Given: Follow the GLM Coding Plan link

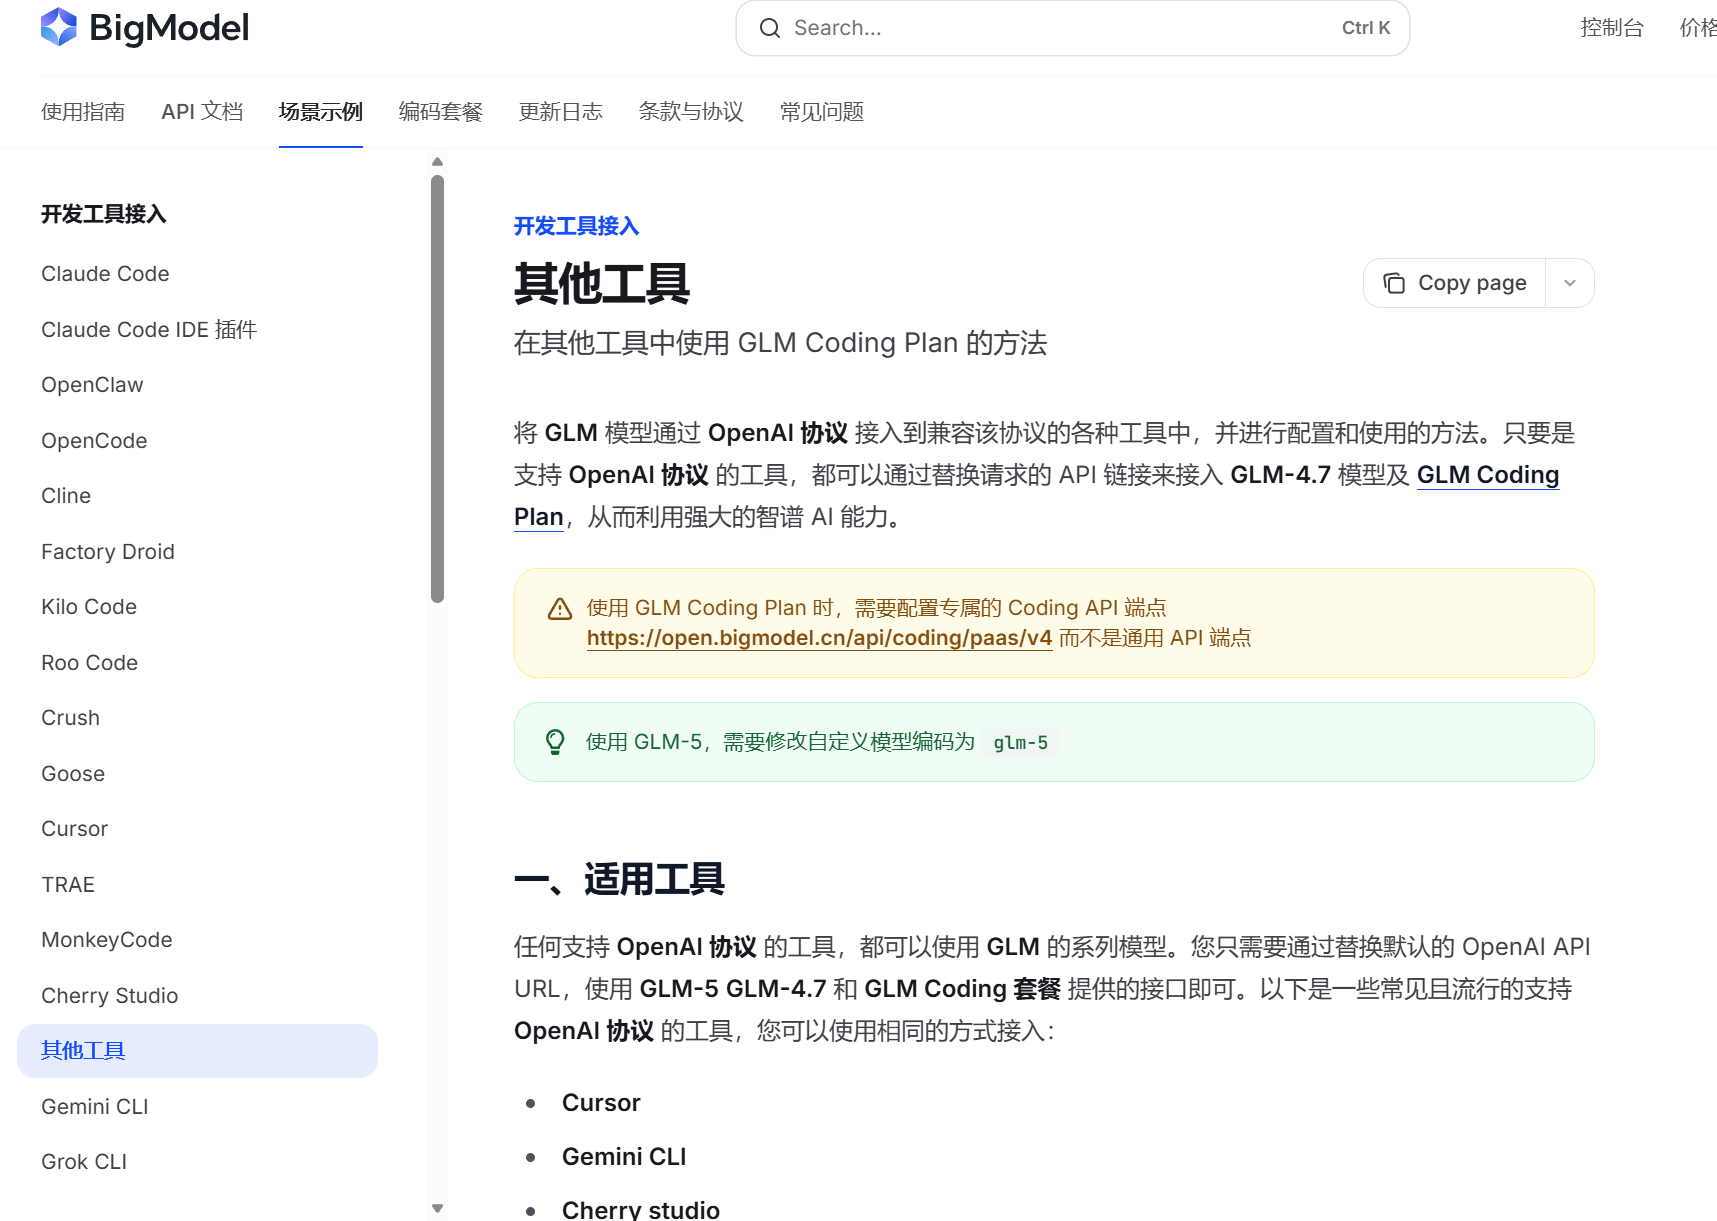Looking at the screenshot, I should click(x=1487, y=475).
